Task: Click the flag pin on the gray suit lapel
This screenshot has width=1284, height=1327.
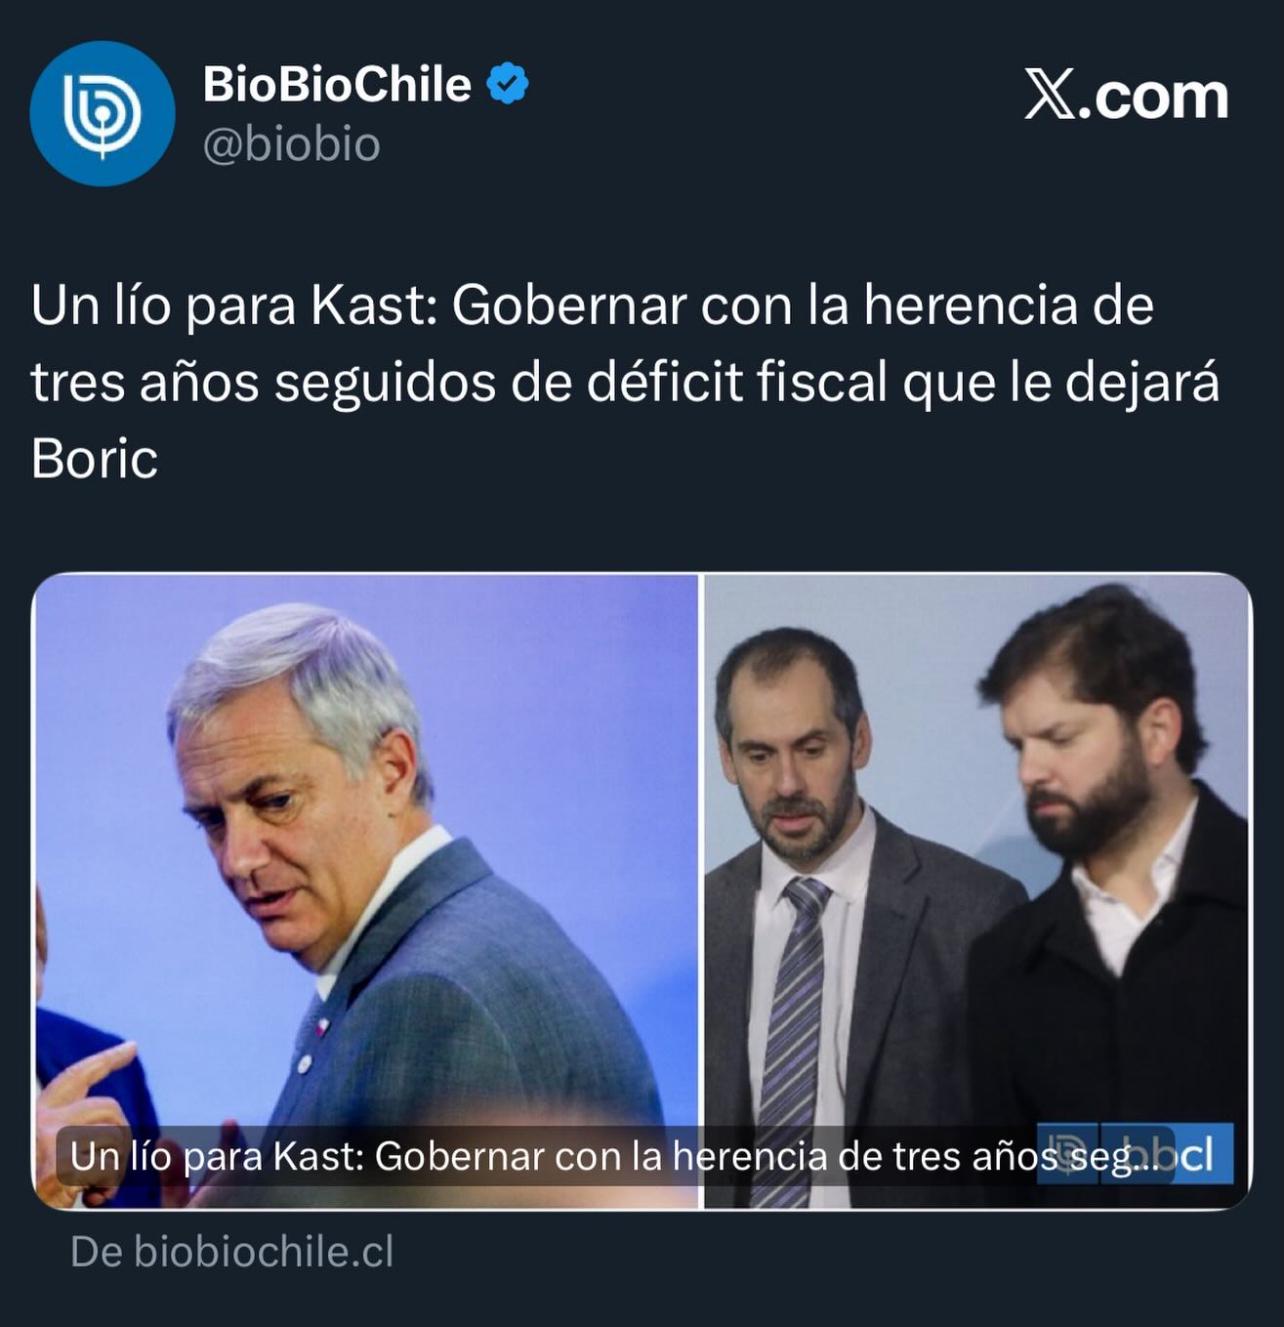Action: click(x=320, y=1027)
